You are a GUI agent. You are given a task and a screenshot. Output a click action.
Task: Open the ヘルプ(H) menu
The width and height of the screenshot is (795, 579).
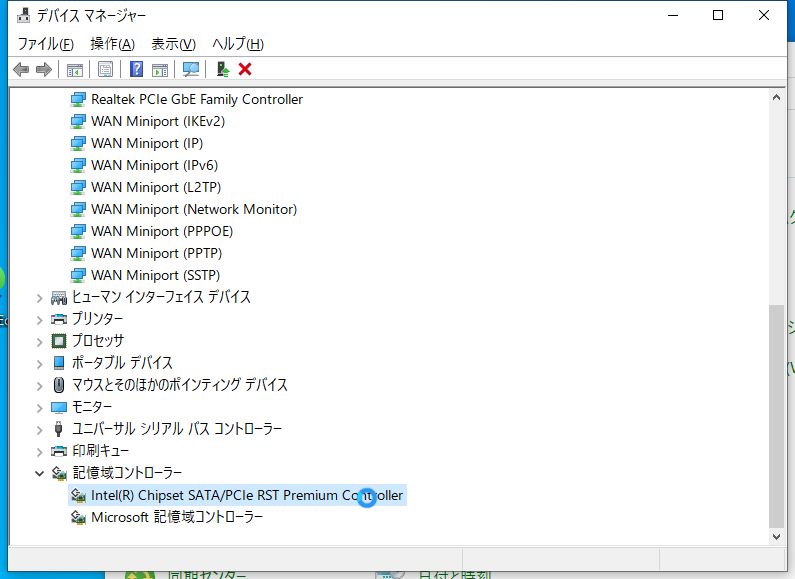click(238, 44)
